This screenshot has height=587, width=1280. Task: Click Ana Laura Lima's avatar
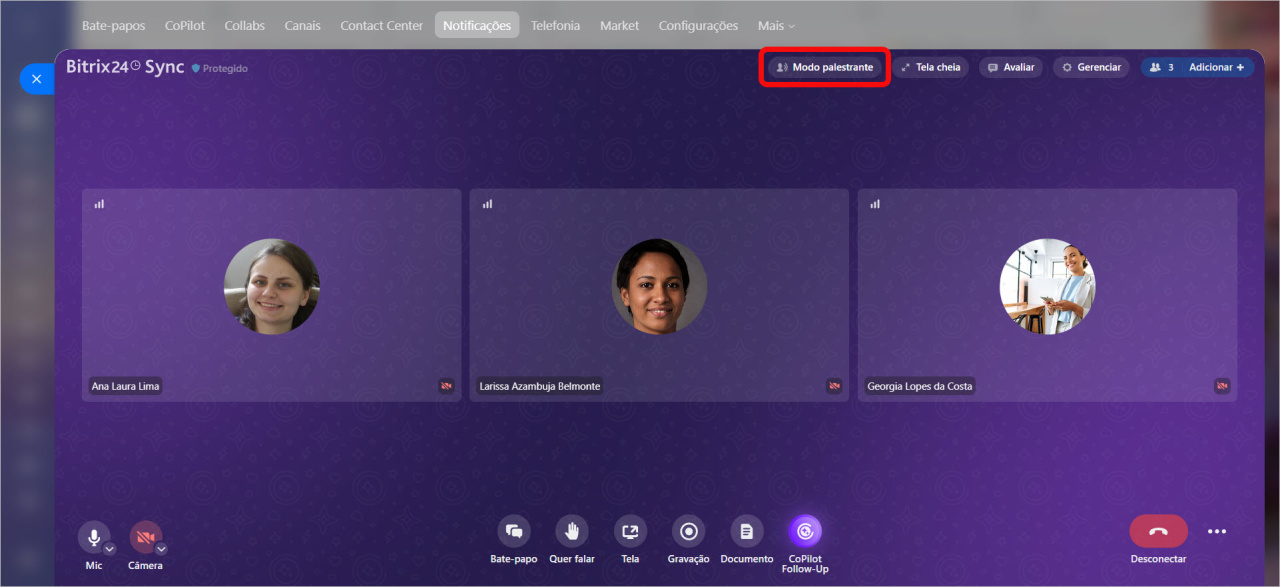(x=272, y=286)
